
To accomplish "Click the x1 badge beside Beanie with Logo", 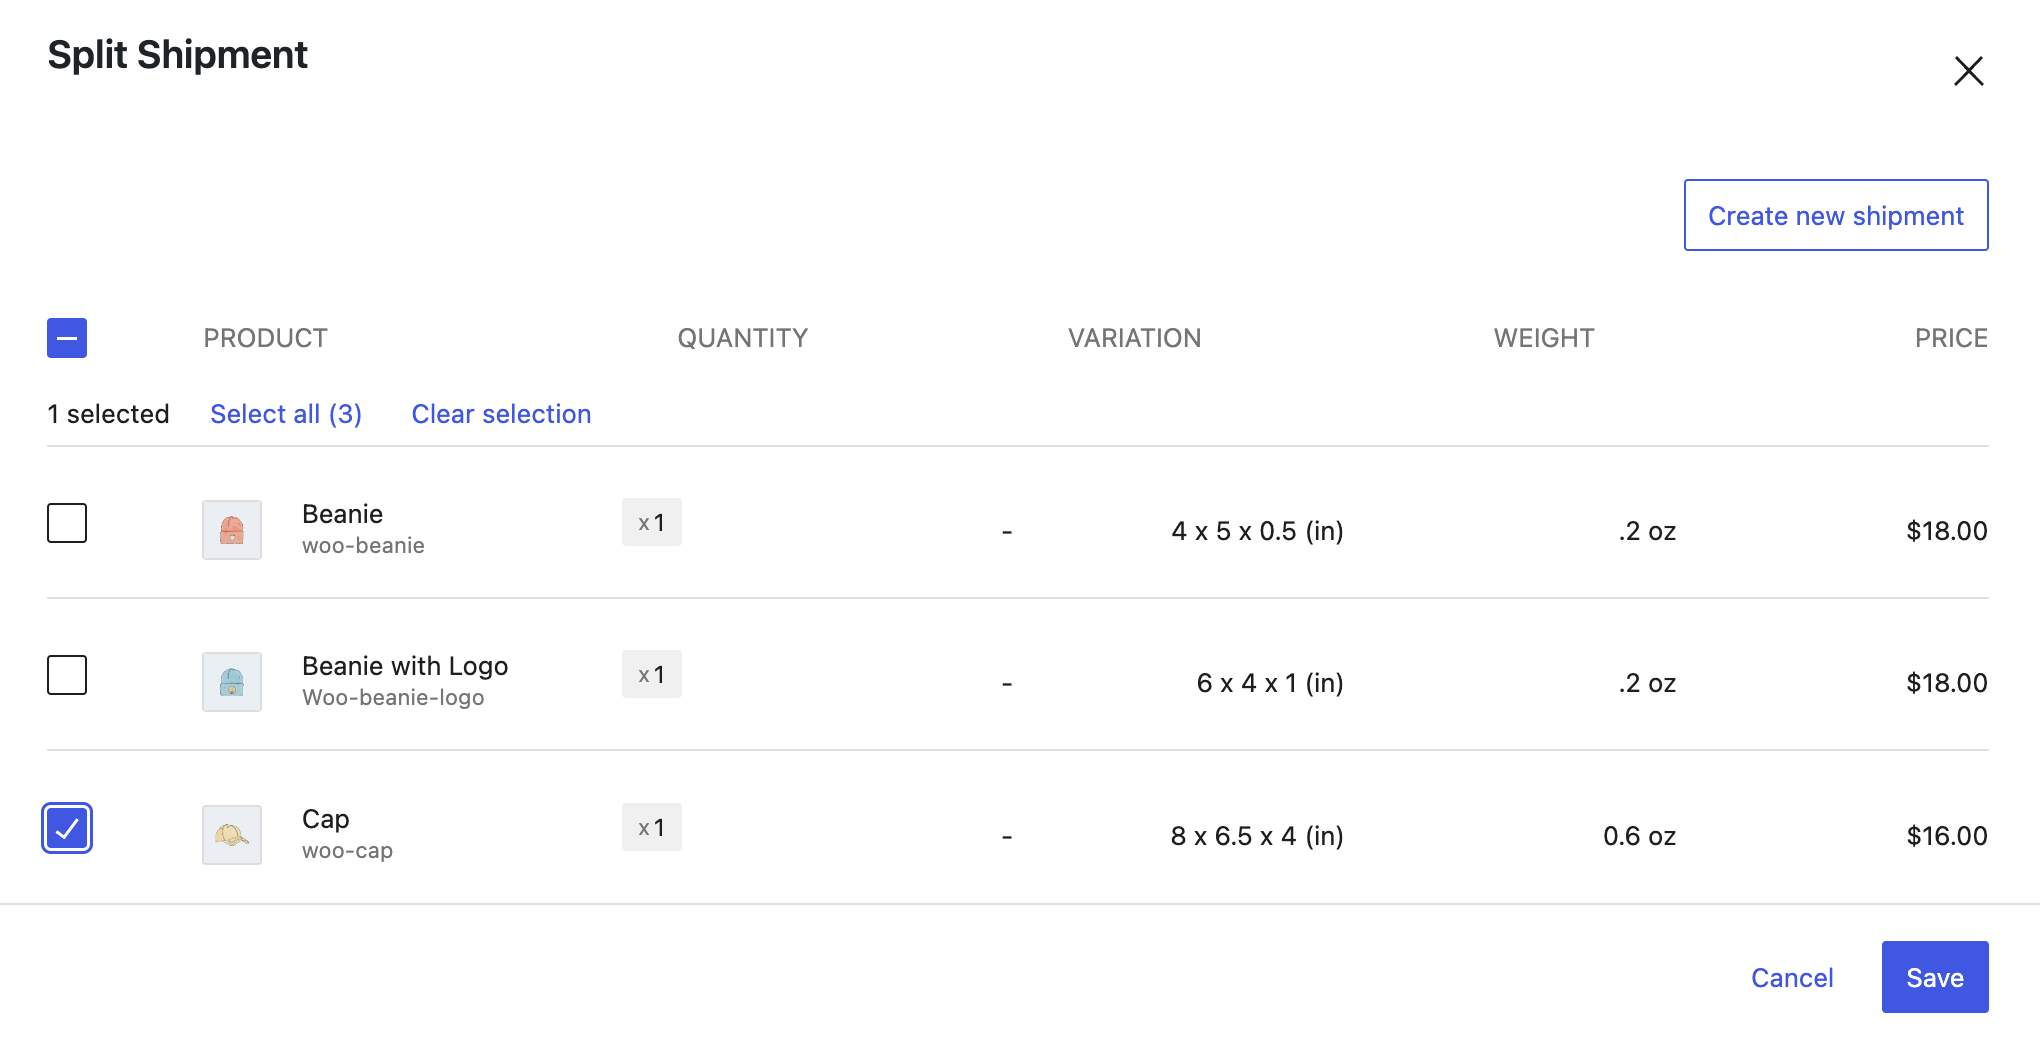I will [651, 674].
